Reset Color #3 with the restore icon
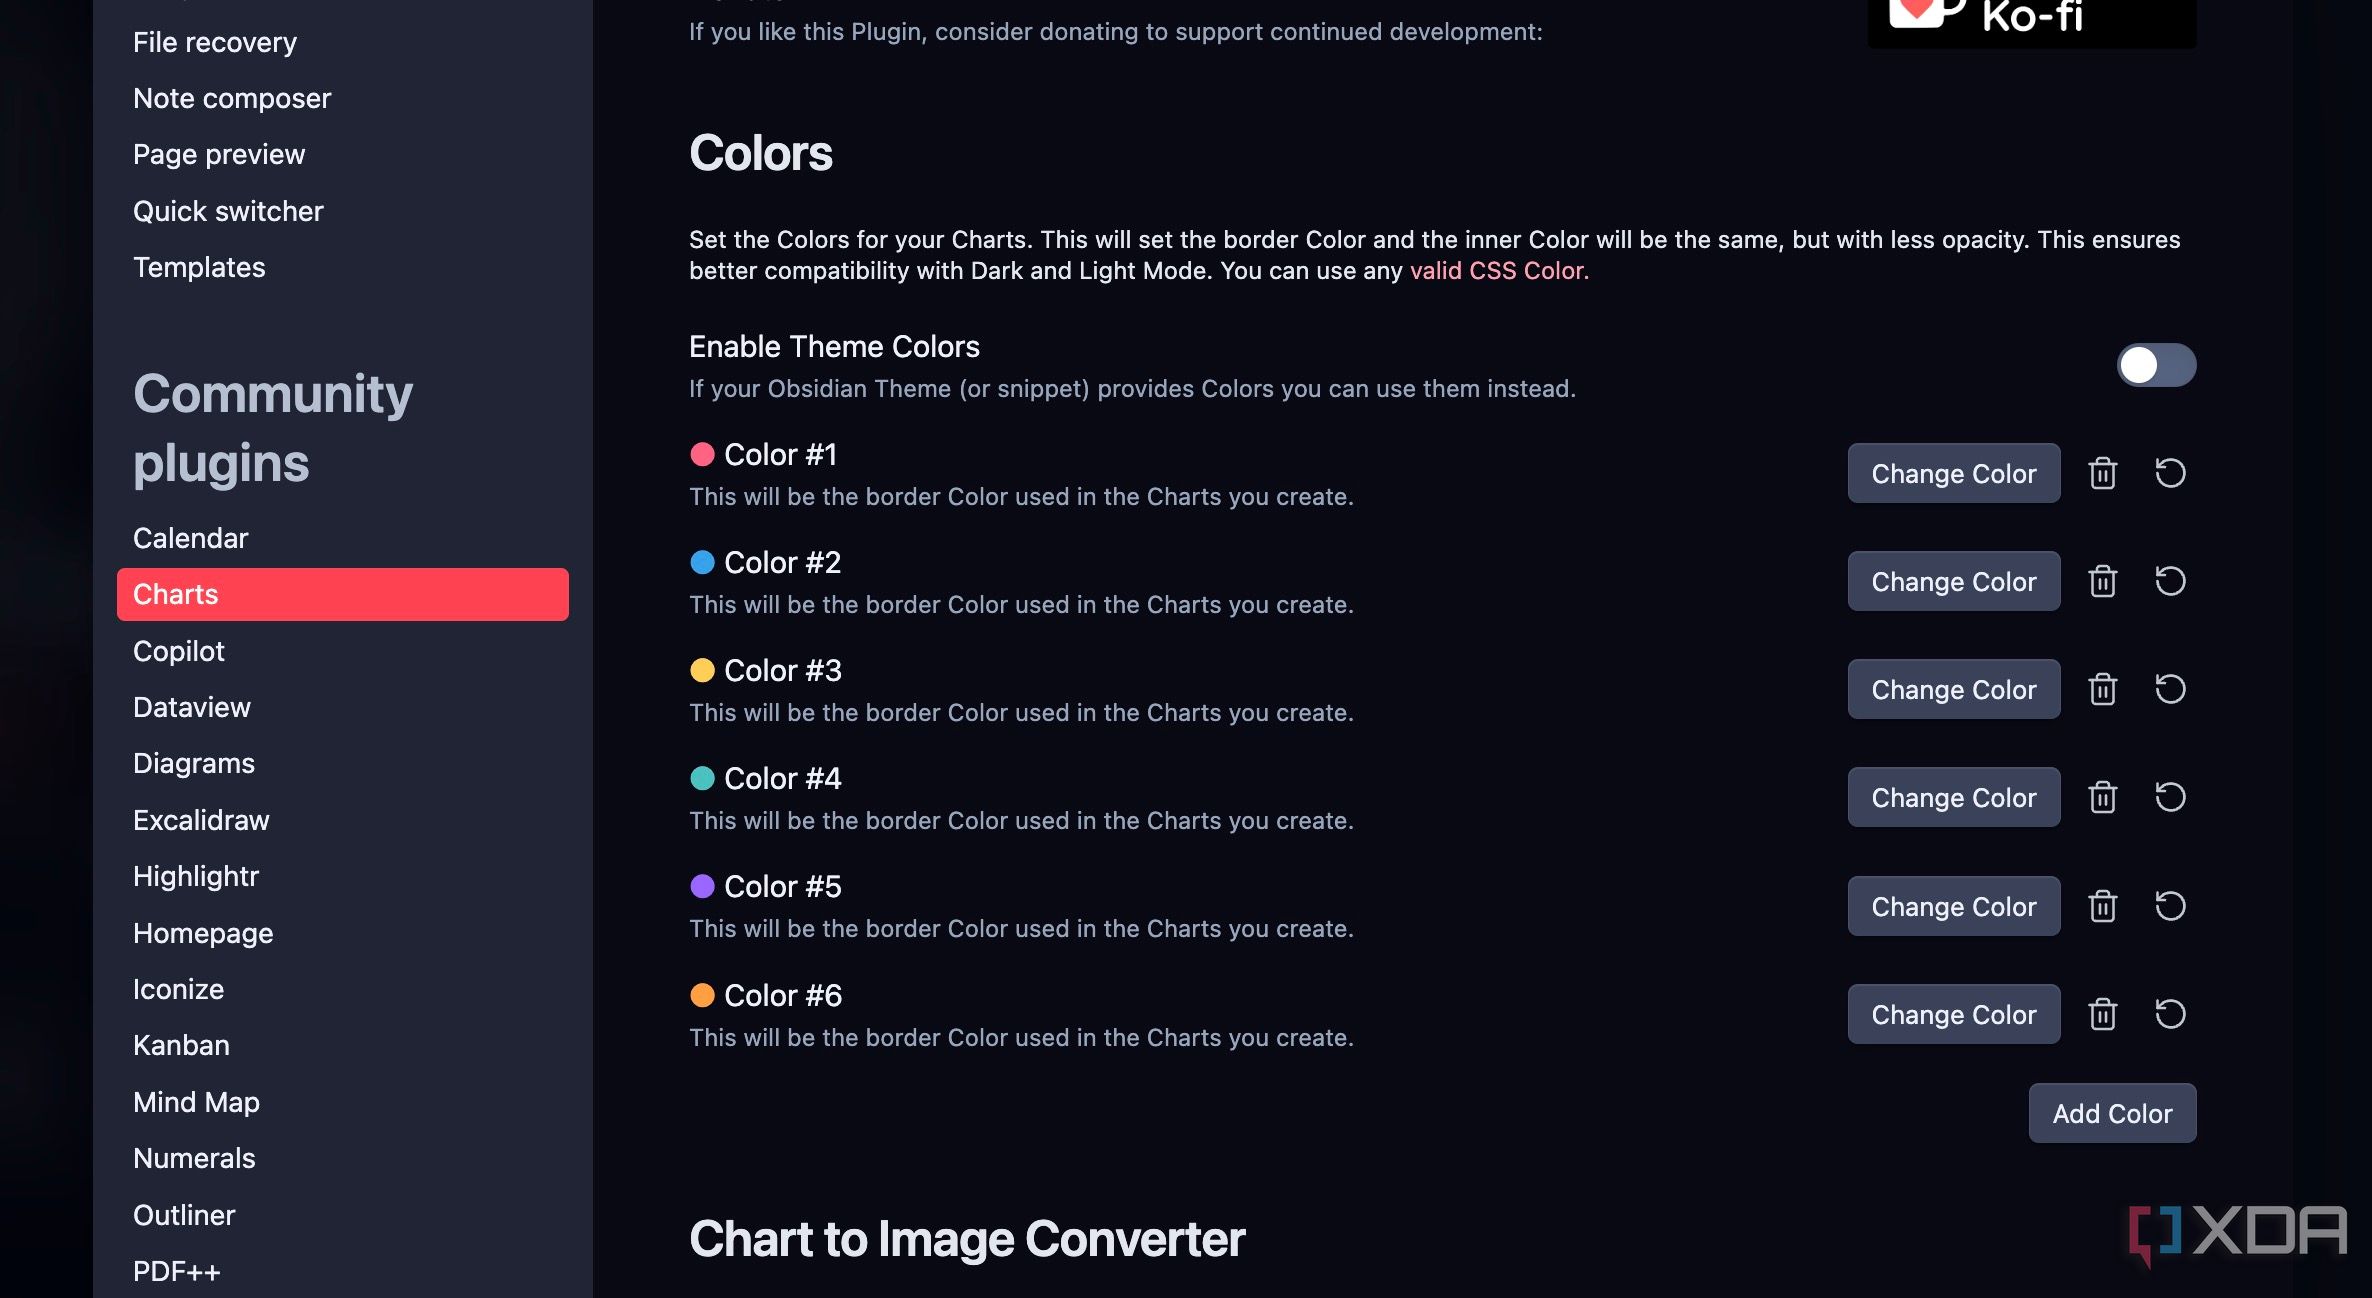Image resolution: width=2372 pixels, height=1298 pixels. click(2170, 689)
